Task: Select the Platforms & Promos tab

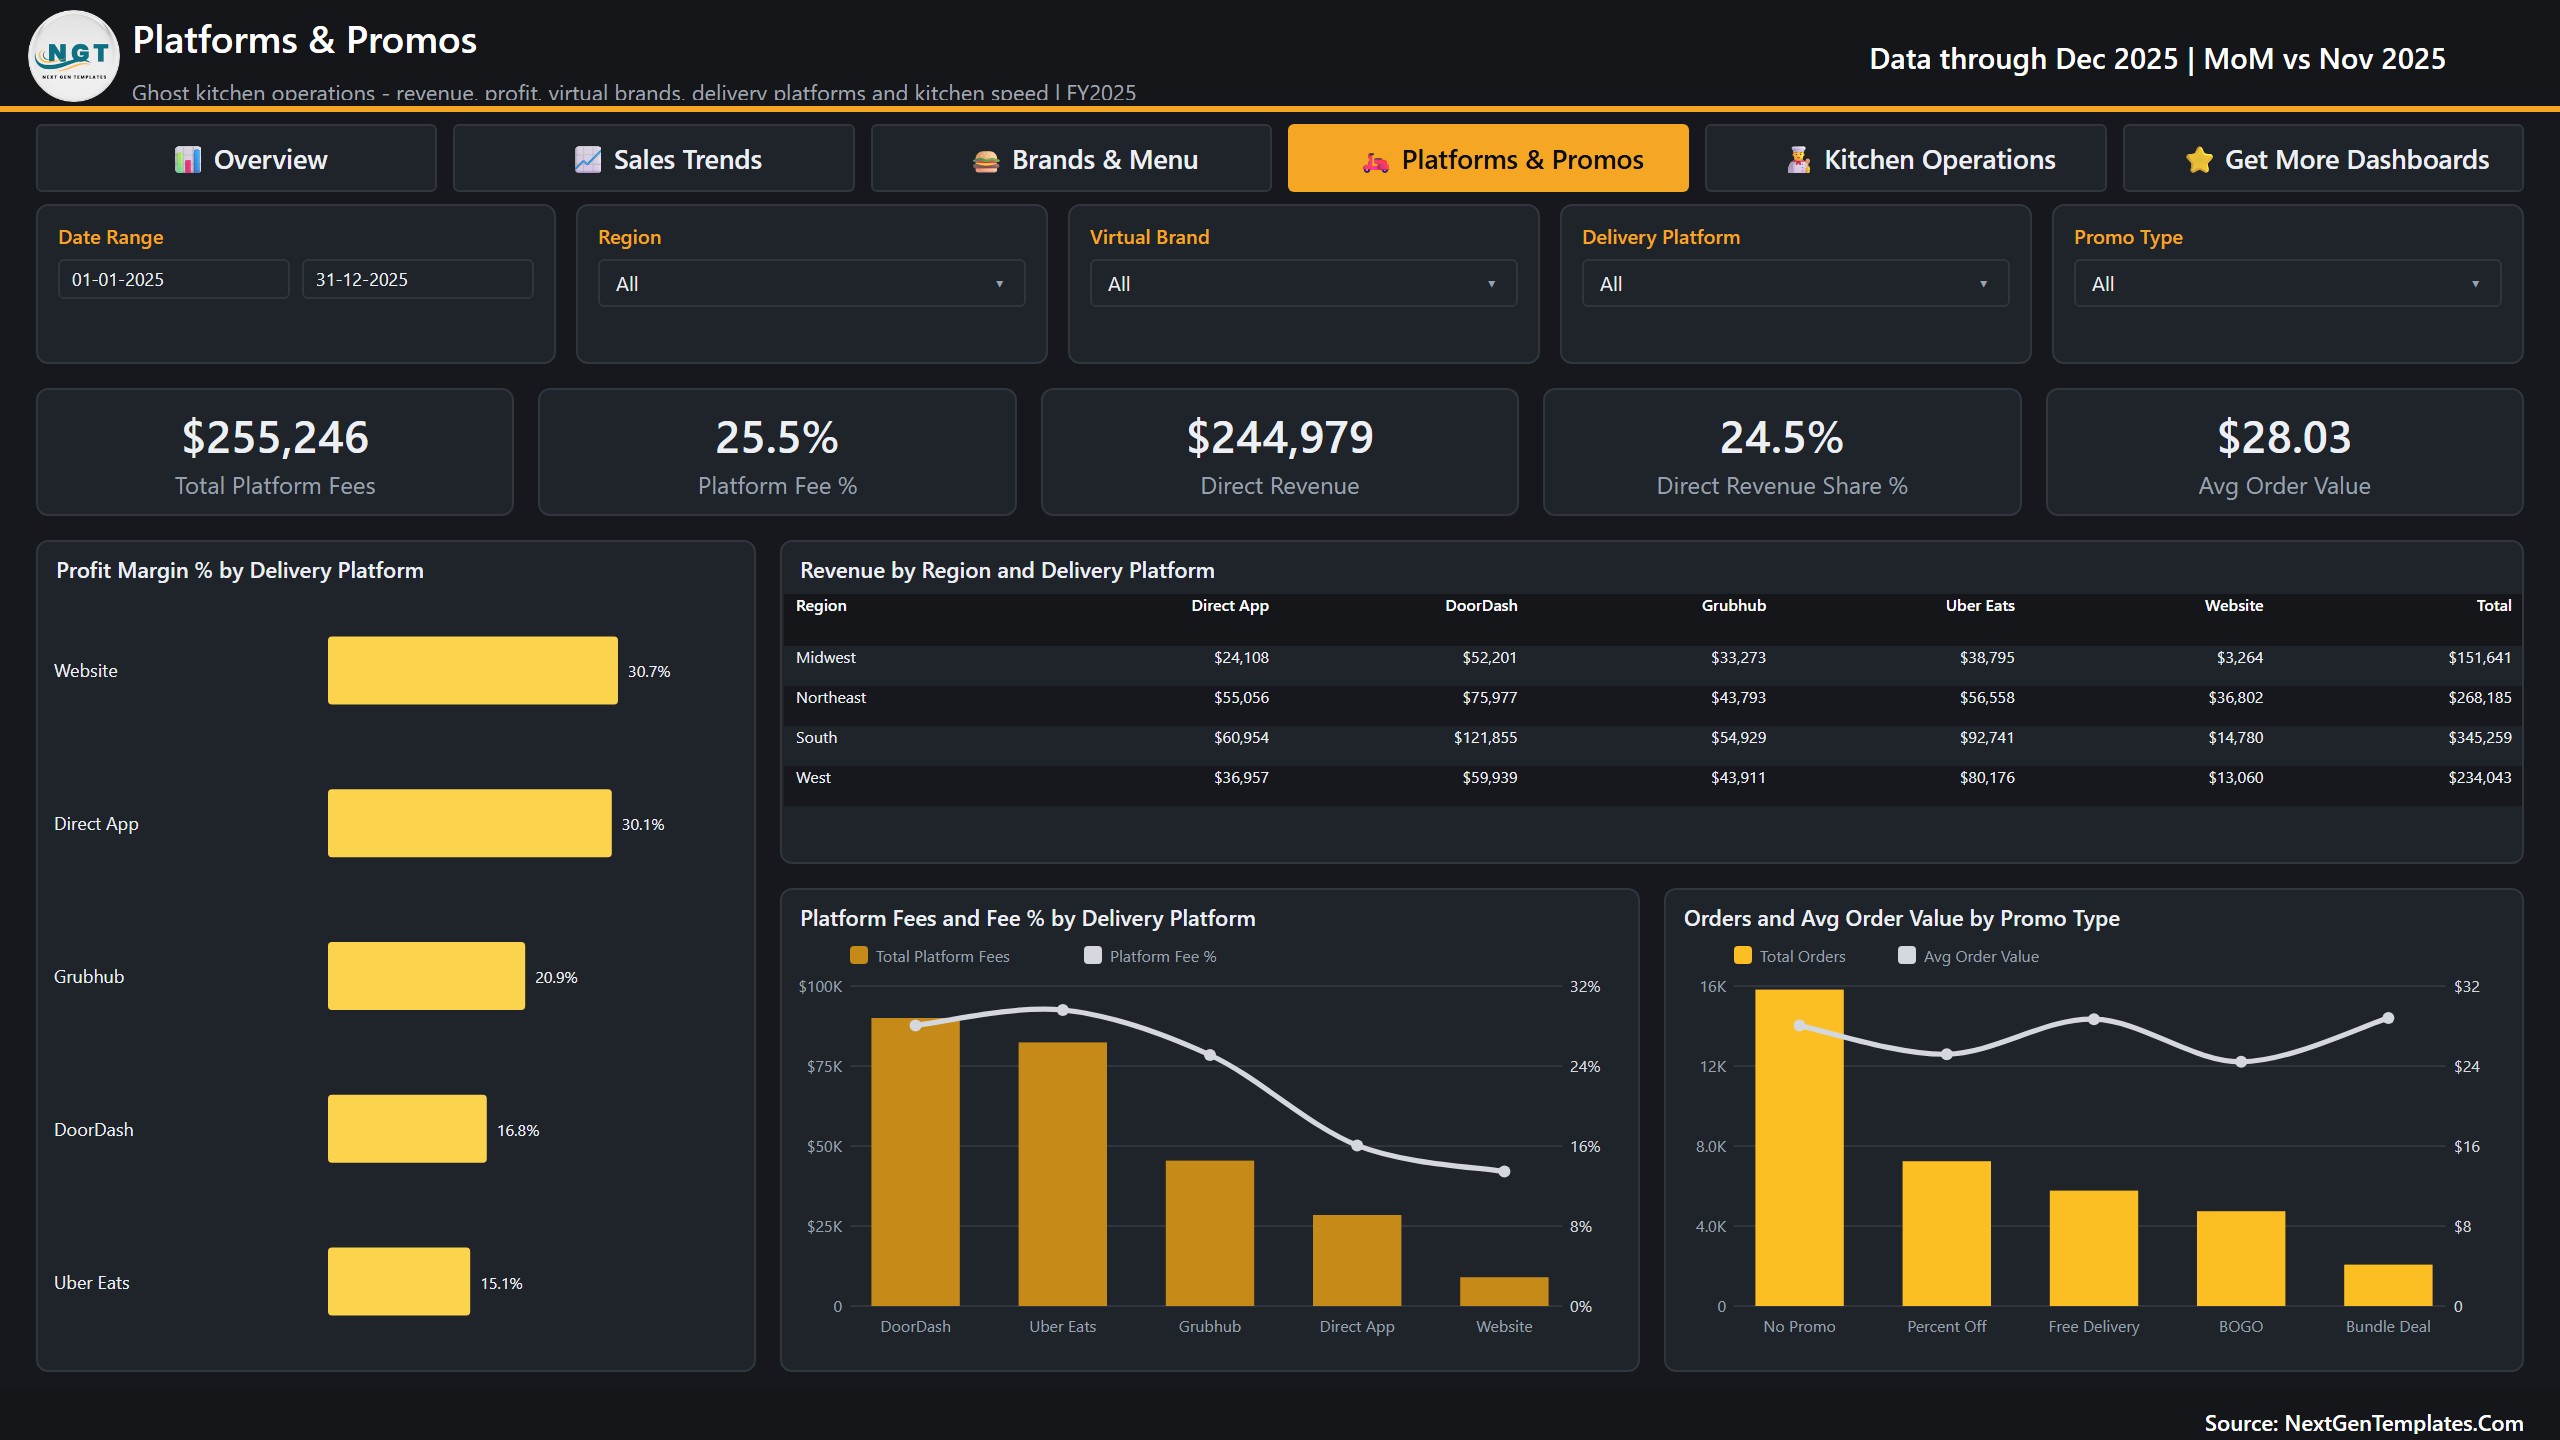Action: pos(1488,158)
